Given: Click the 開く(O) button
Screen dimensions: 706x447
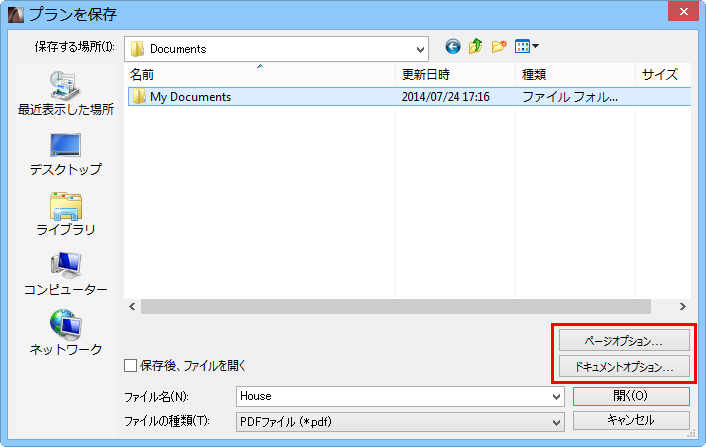Looking at the screenshot, I should pos(631,396).
